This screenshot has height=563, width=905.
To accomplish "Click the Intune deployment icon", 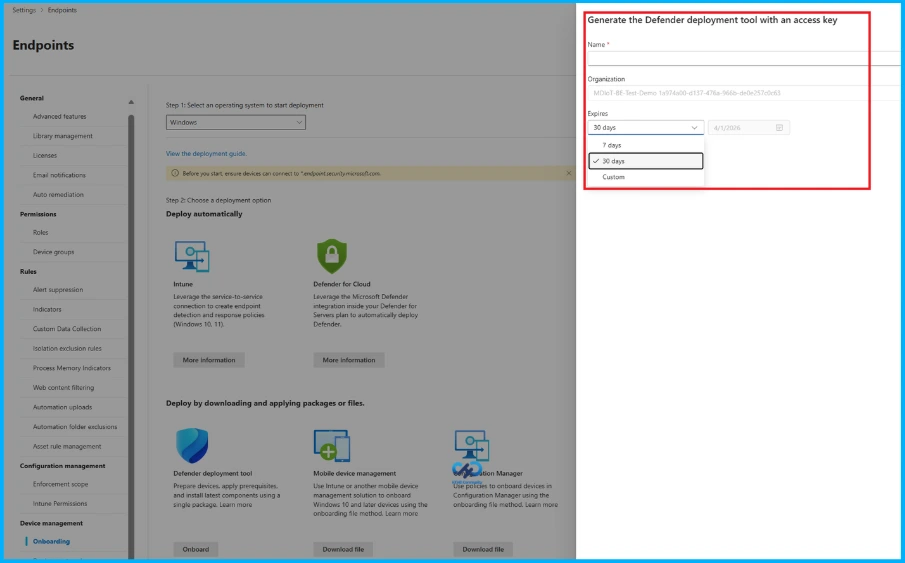I will coord(192,256).
